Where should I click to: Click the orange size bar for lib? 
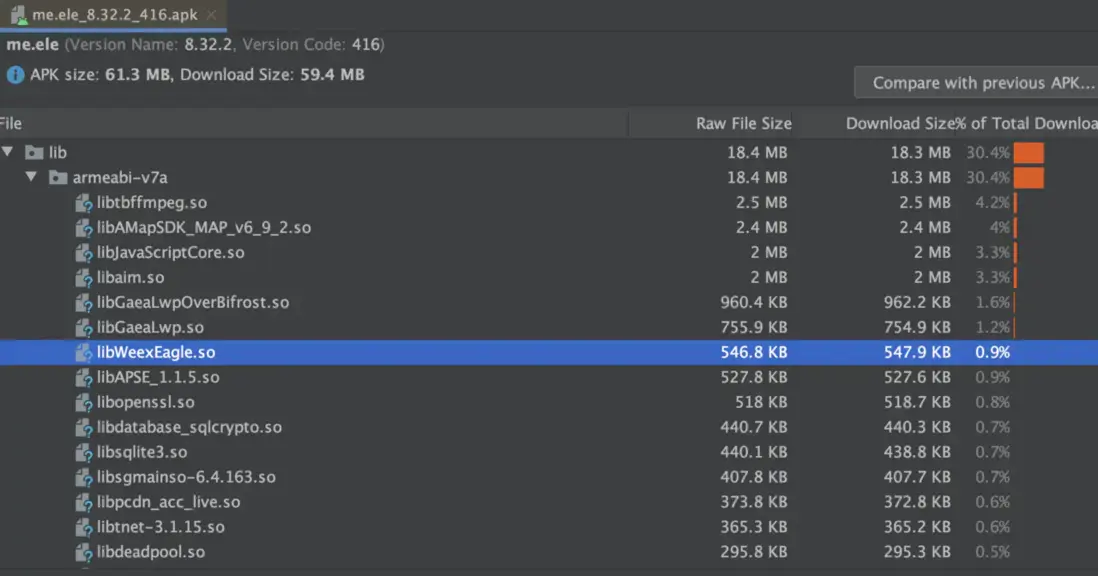click(x=1028, y=153)
